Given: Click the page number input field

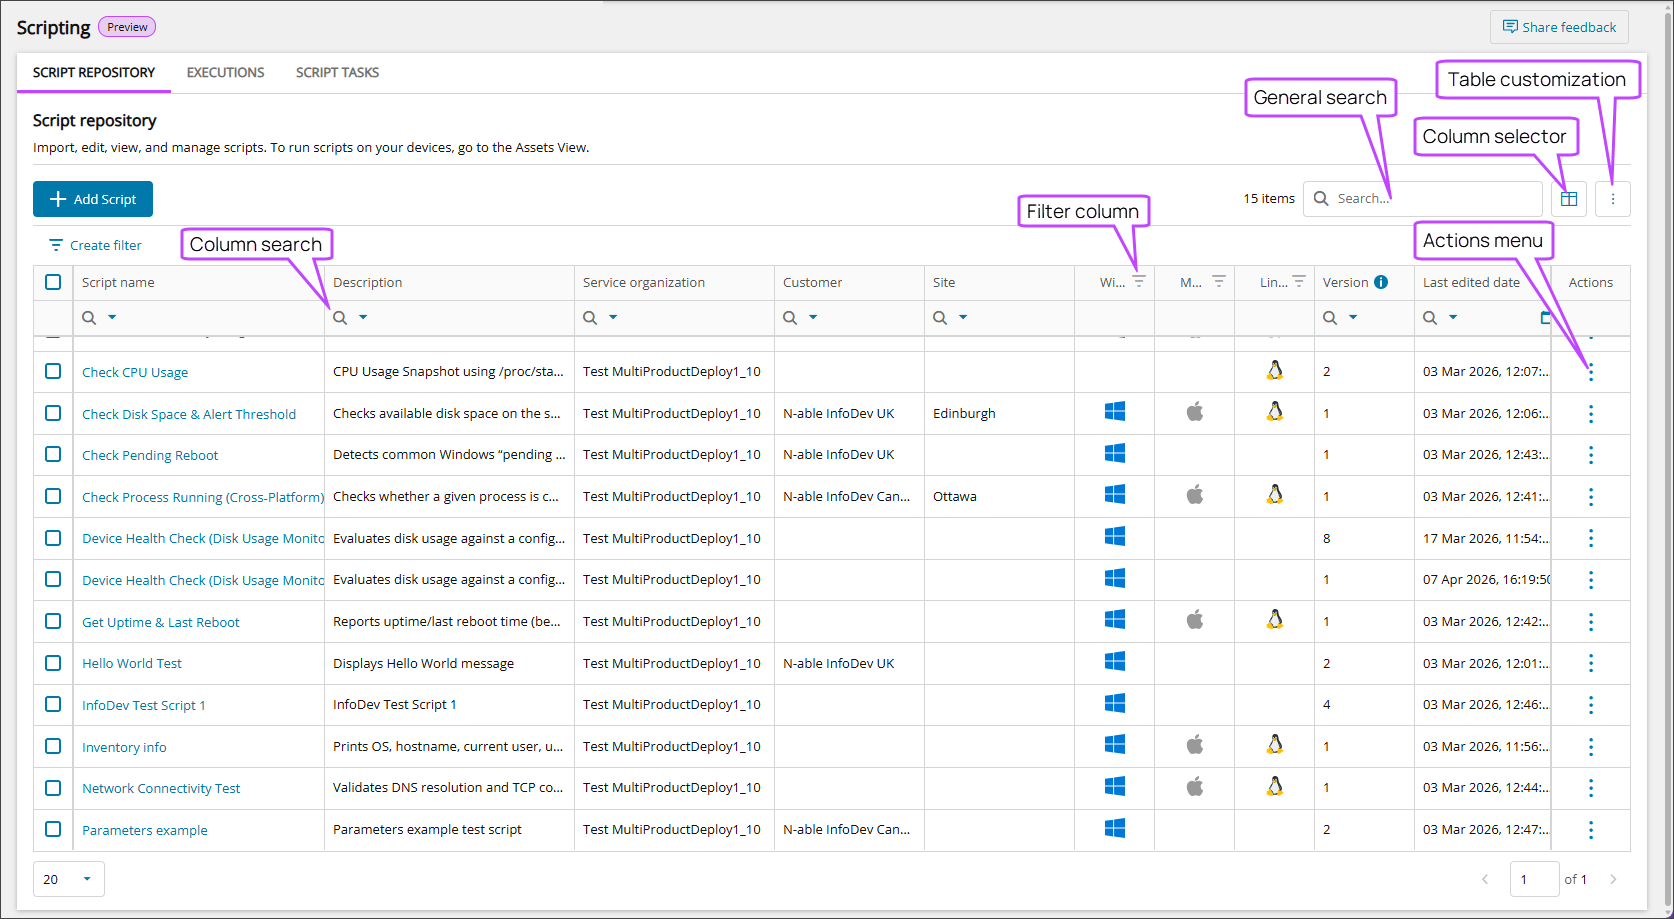Looking at the screenshot, I should (x=1534, y=879).
